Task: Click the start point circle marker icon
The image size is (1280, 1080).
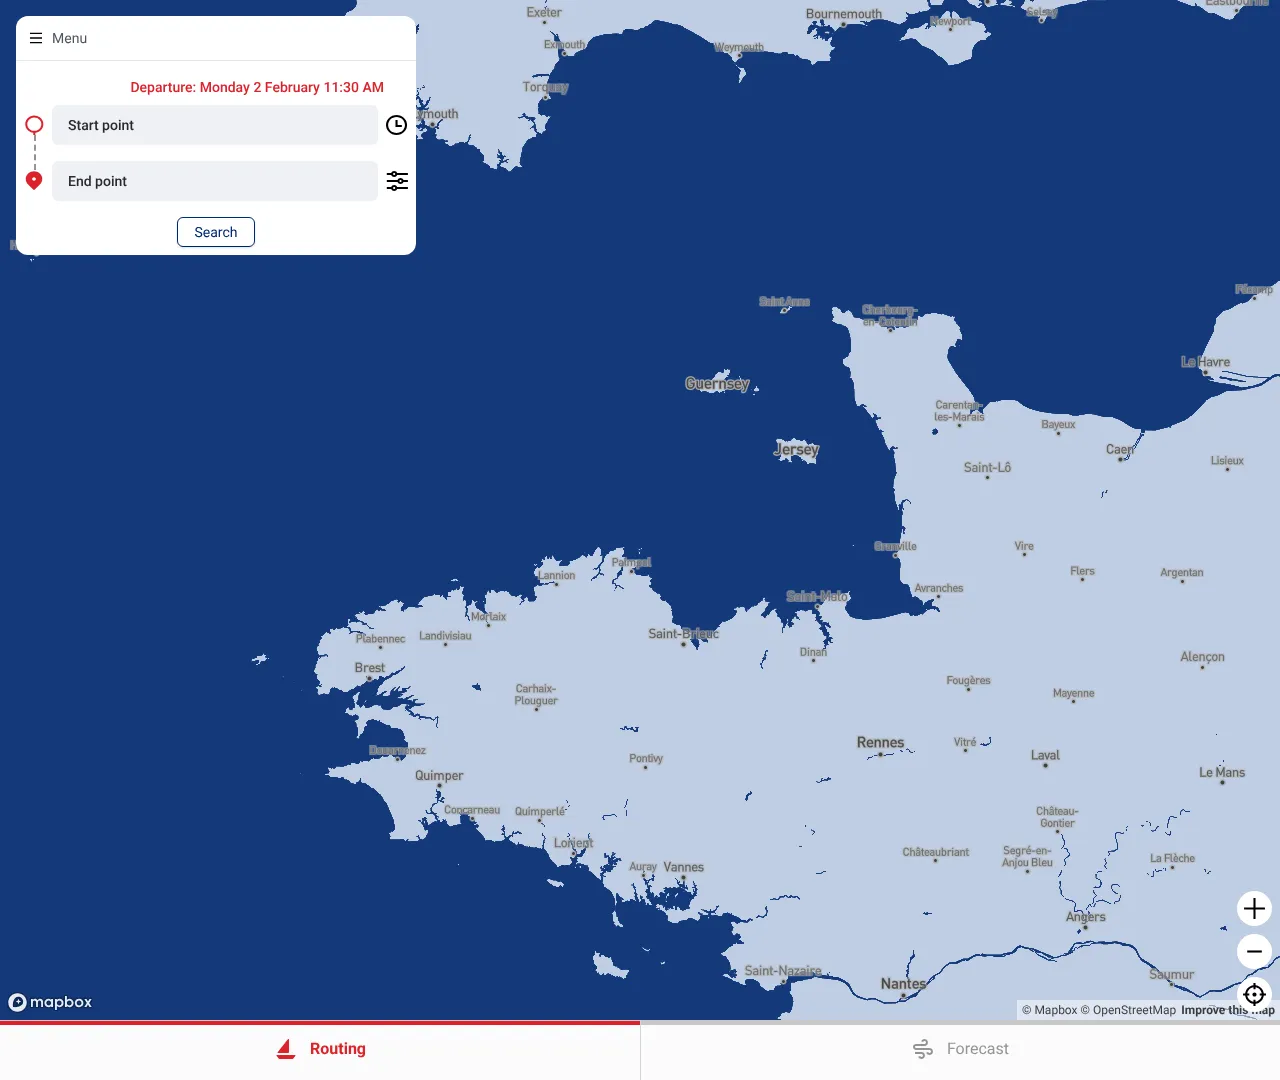Action: 33,124
